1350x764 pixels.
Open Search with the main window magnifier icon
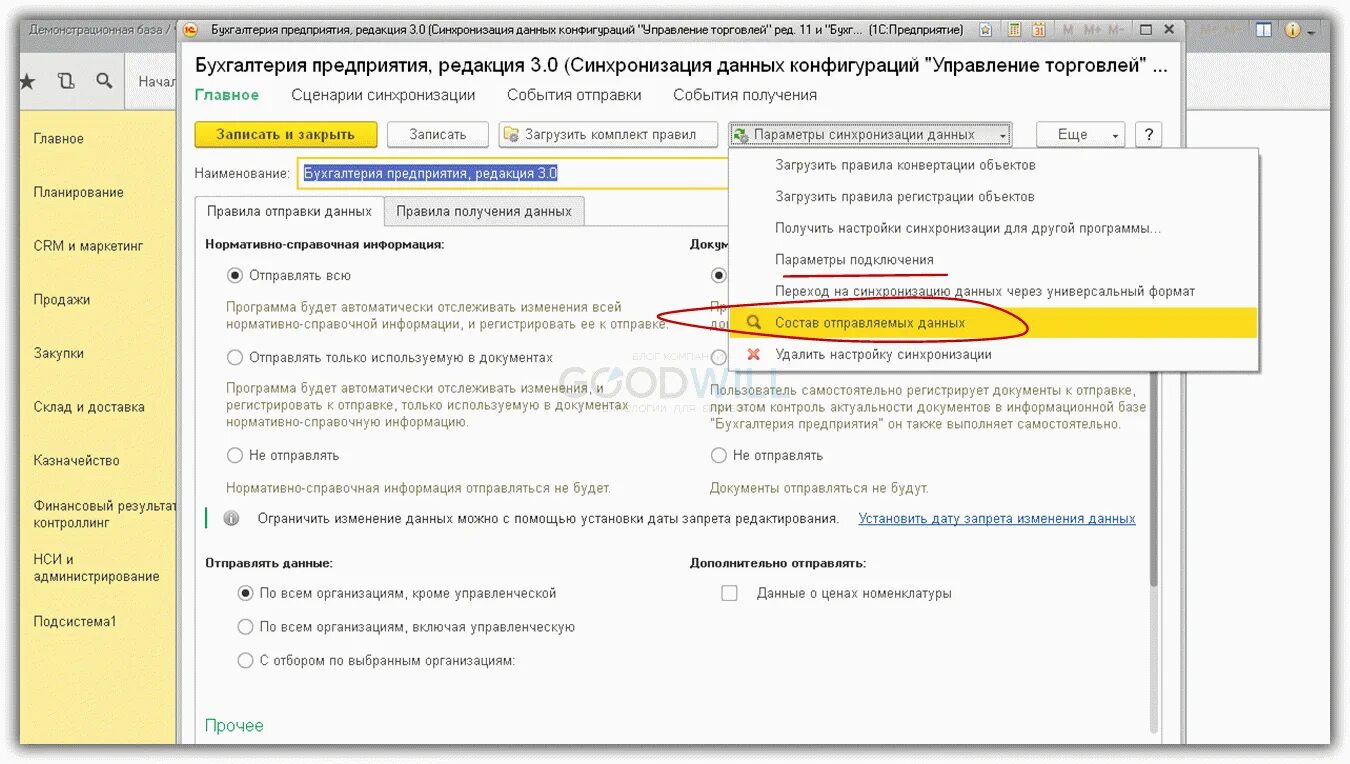104,81
